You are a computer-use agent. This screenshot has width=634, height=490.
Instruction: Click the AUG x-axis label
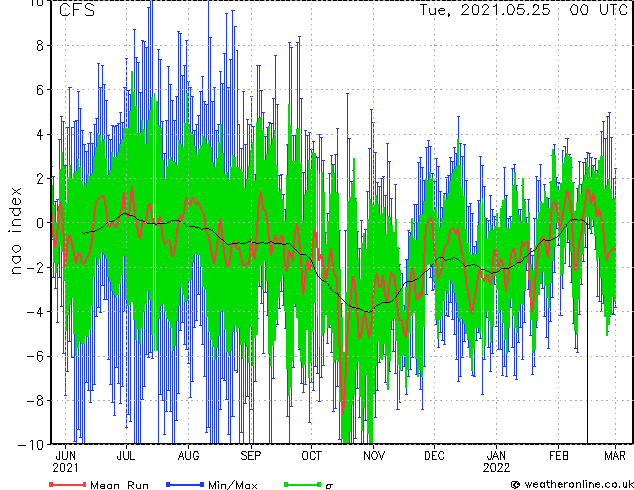coord(188,456)
